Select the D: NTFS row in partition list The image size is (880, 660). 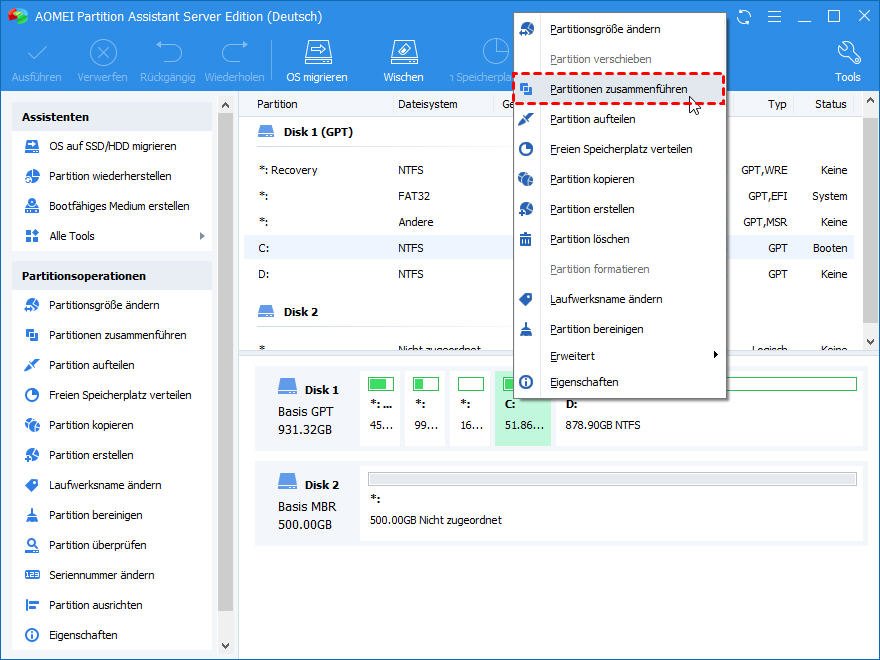point(548,274)
